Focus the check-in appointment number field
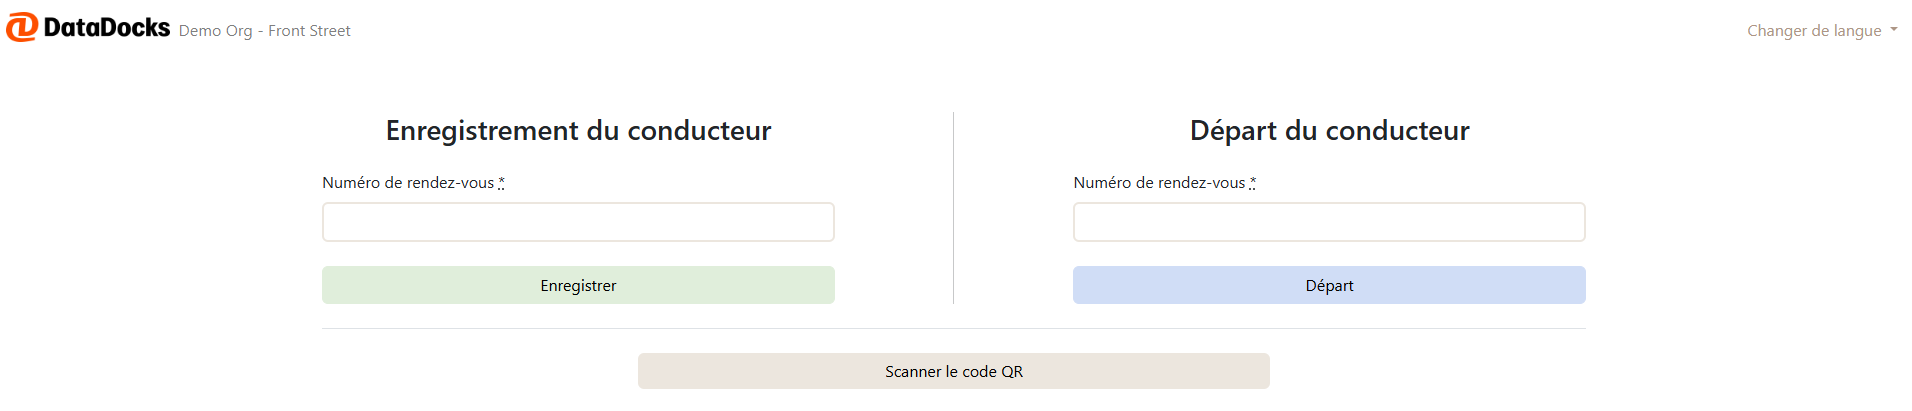This screenshot has width=1912, height=411. (578, 222)
